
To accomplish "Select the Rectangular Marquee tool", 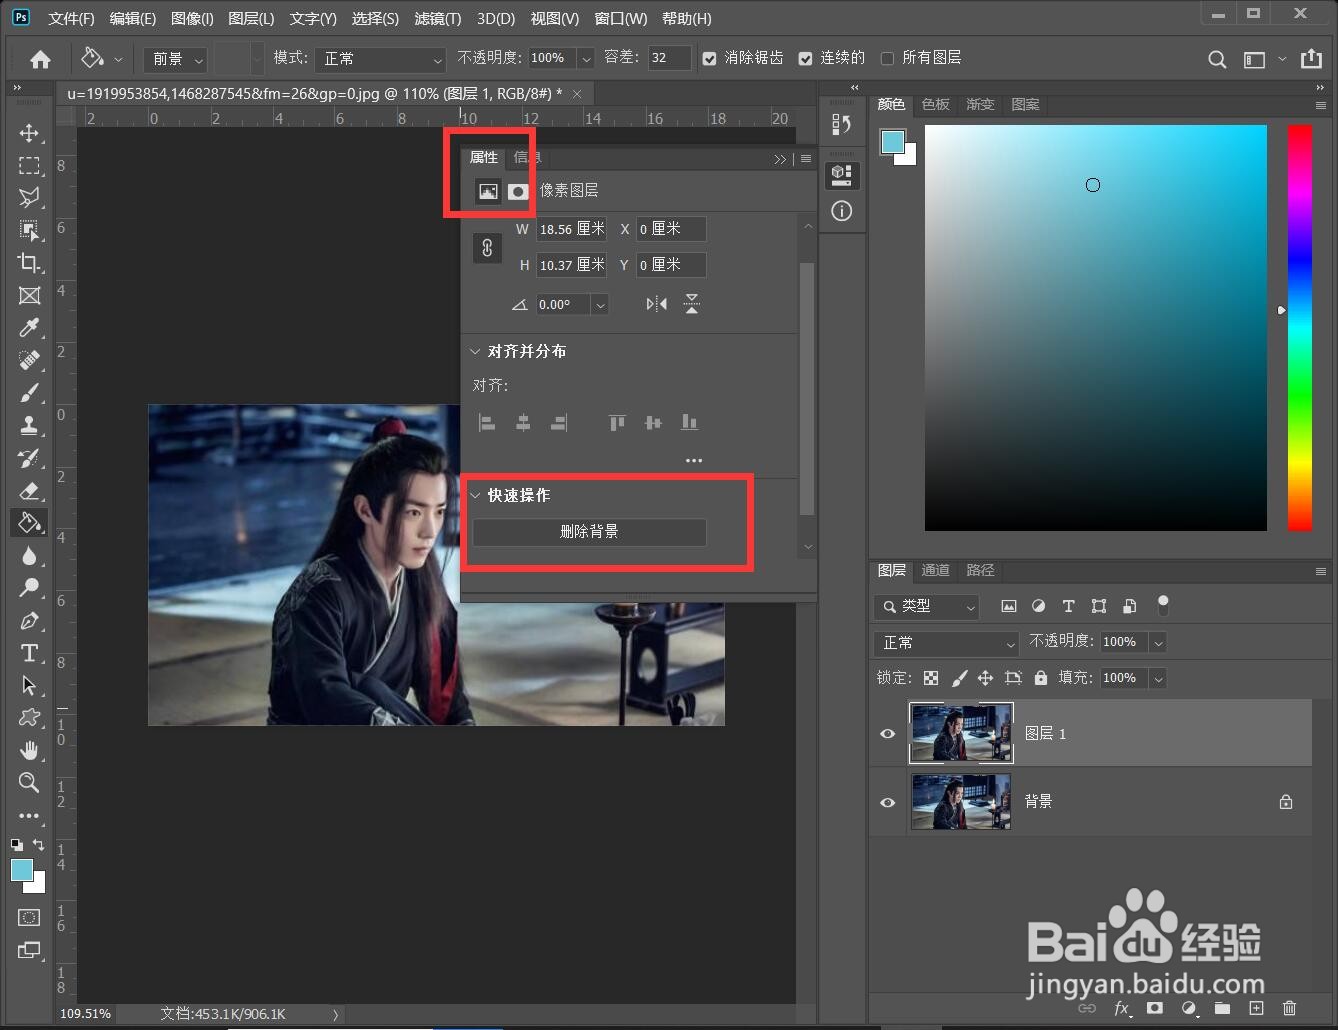I will pos(29,166).
